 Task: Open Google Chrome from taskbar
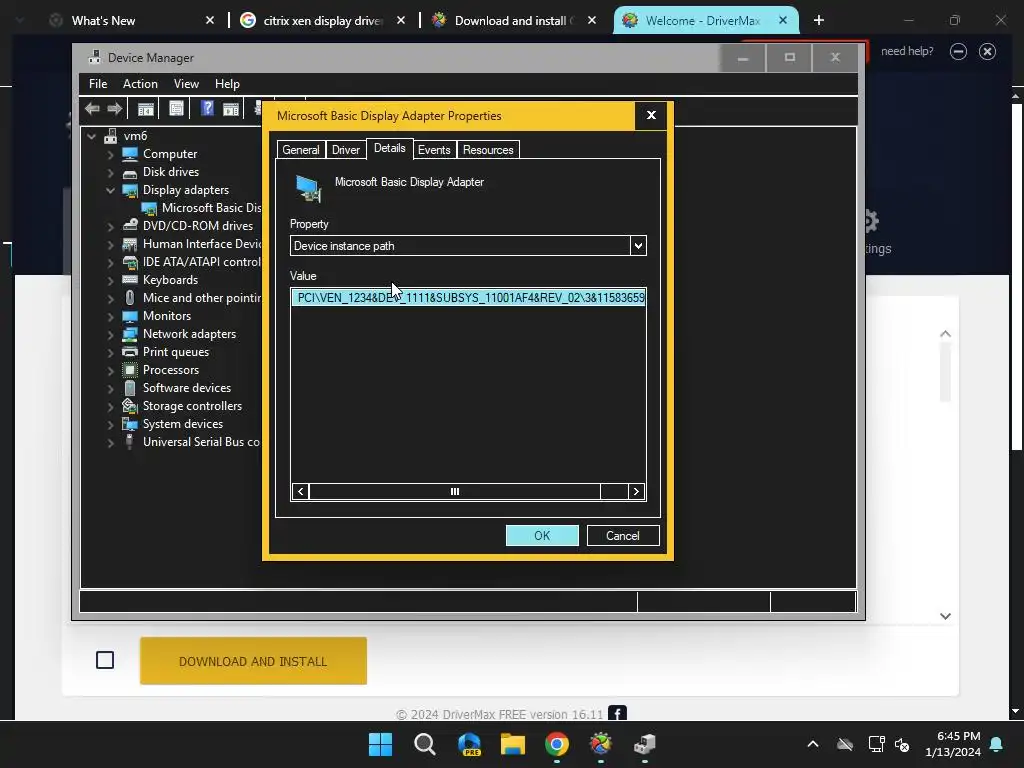pos(557,744)
